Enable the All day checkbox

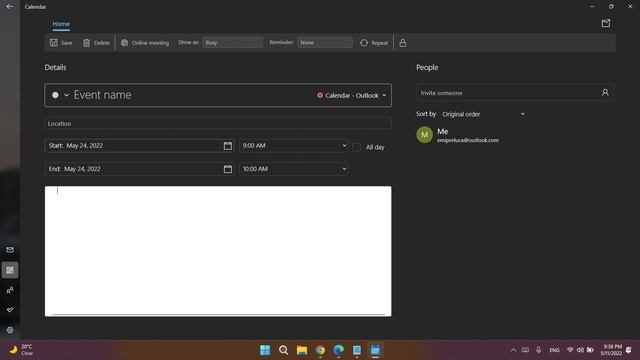[x=356, y=147]
